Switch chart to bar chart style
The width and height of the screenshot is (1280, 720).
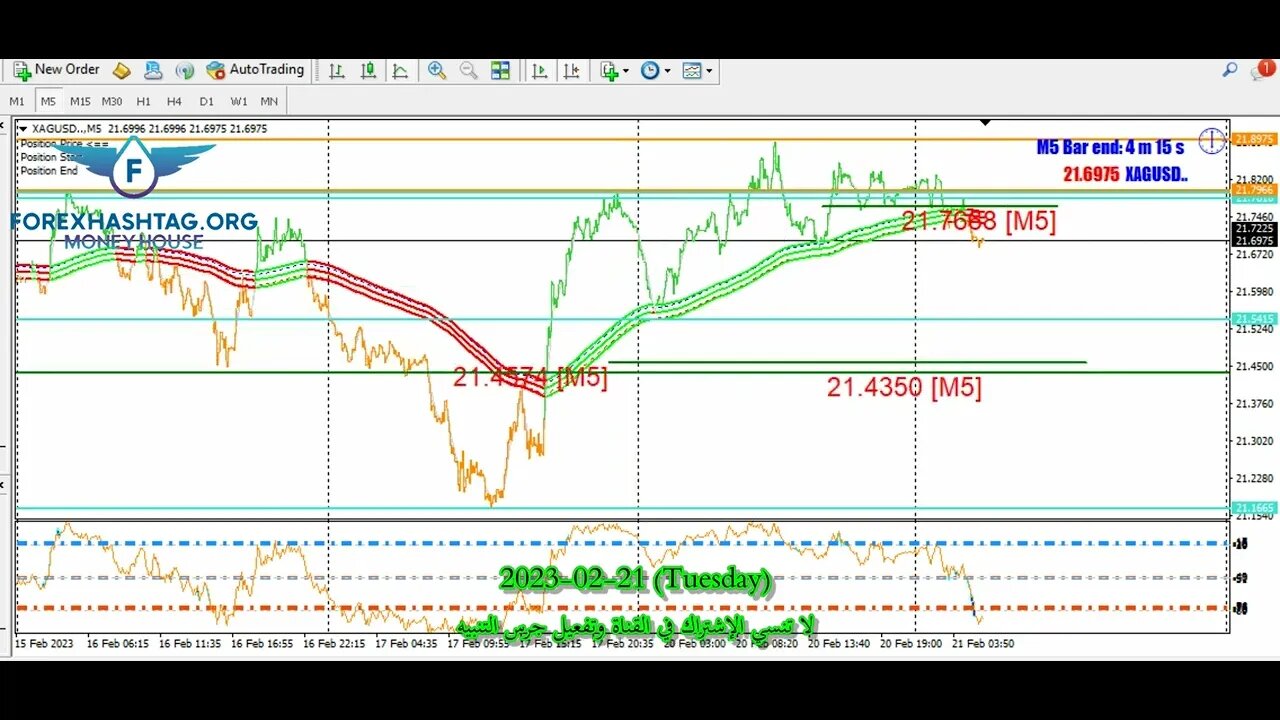[337, 70]
